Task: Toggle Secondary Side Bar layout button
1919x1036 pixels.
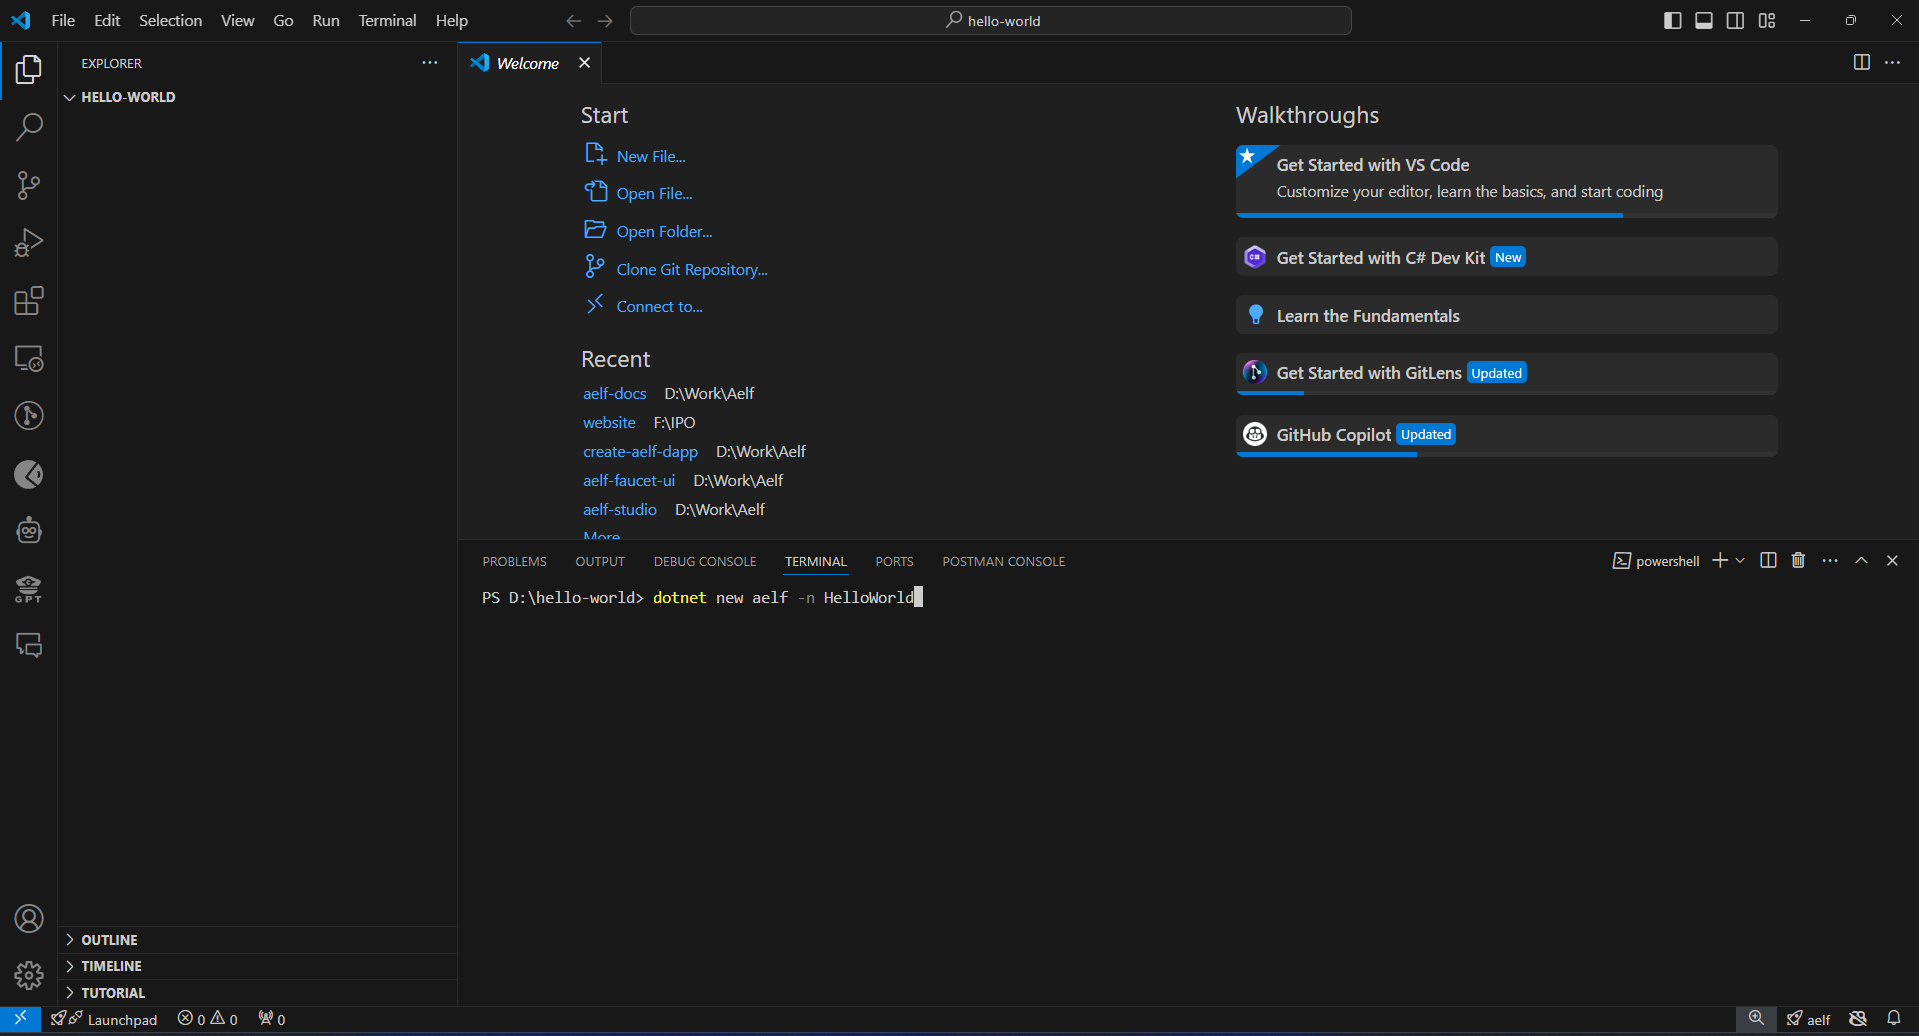Action: (1736, 21)
